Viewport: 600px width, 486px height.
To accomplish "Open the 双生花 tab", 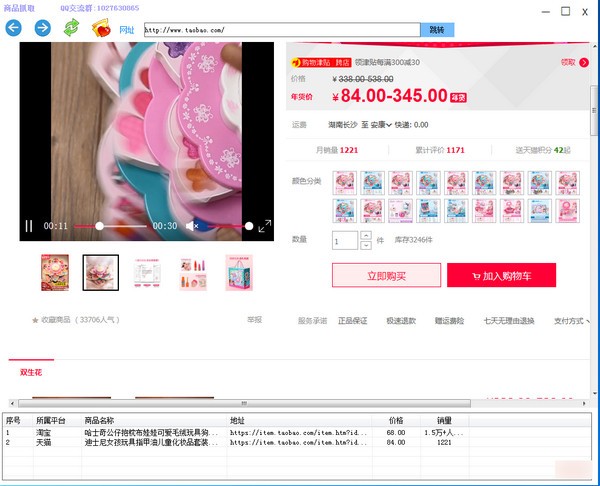I will click(x=33, y=371).
